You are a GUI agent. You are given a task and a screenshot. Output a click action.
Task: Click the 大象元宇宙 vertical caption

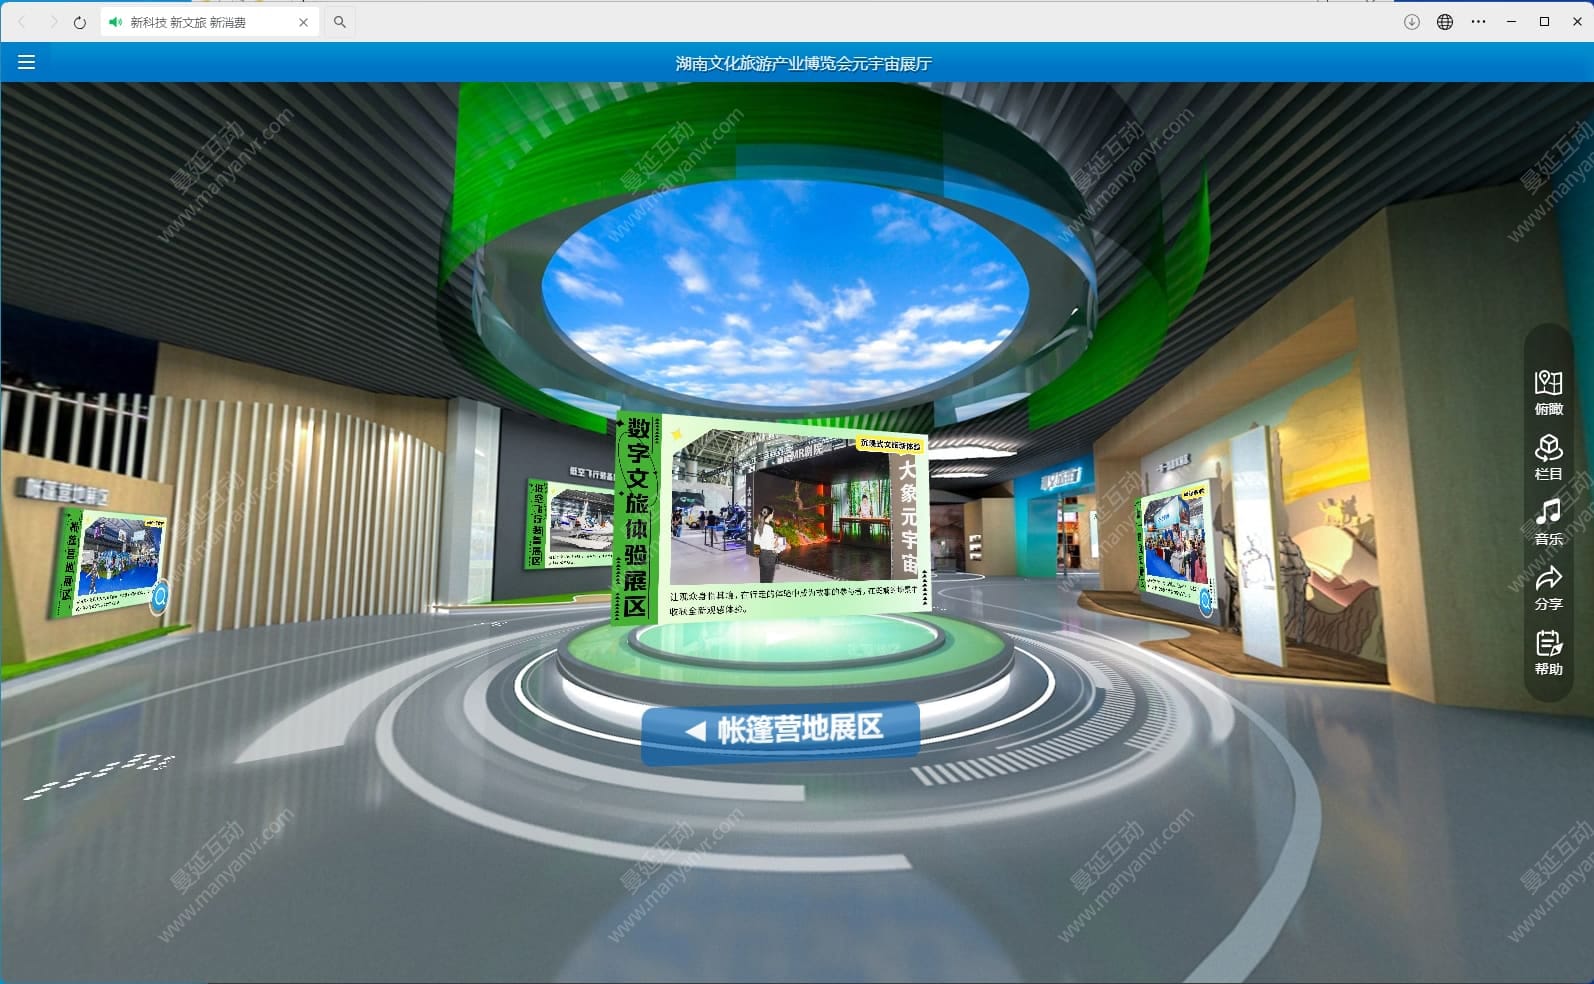908,517
